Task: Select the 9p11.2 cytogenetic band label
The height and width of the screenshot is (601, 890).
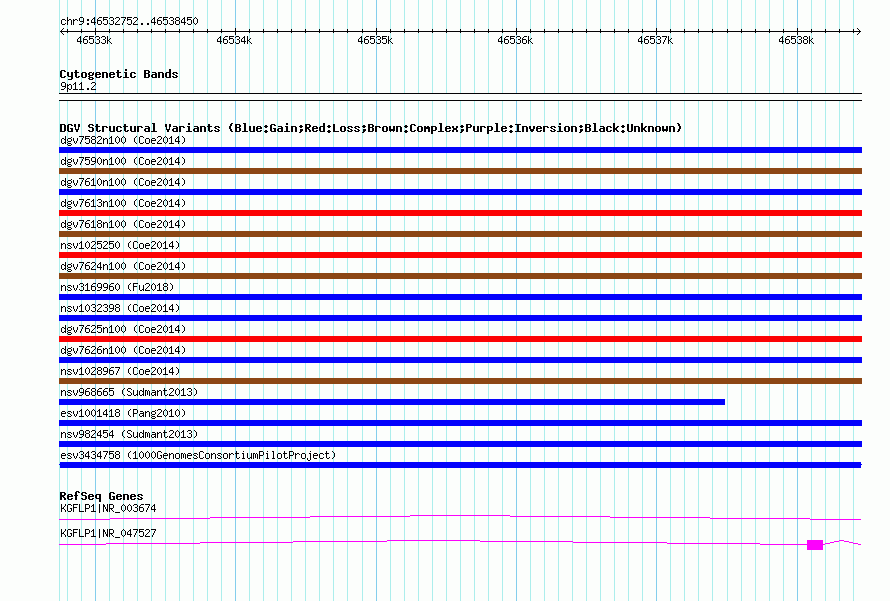Action: 78,86
